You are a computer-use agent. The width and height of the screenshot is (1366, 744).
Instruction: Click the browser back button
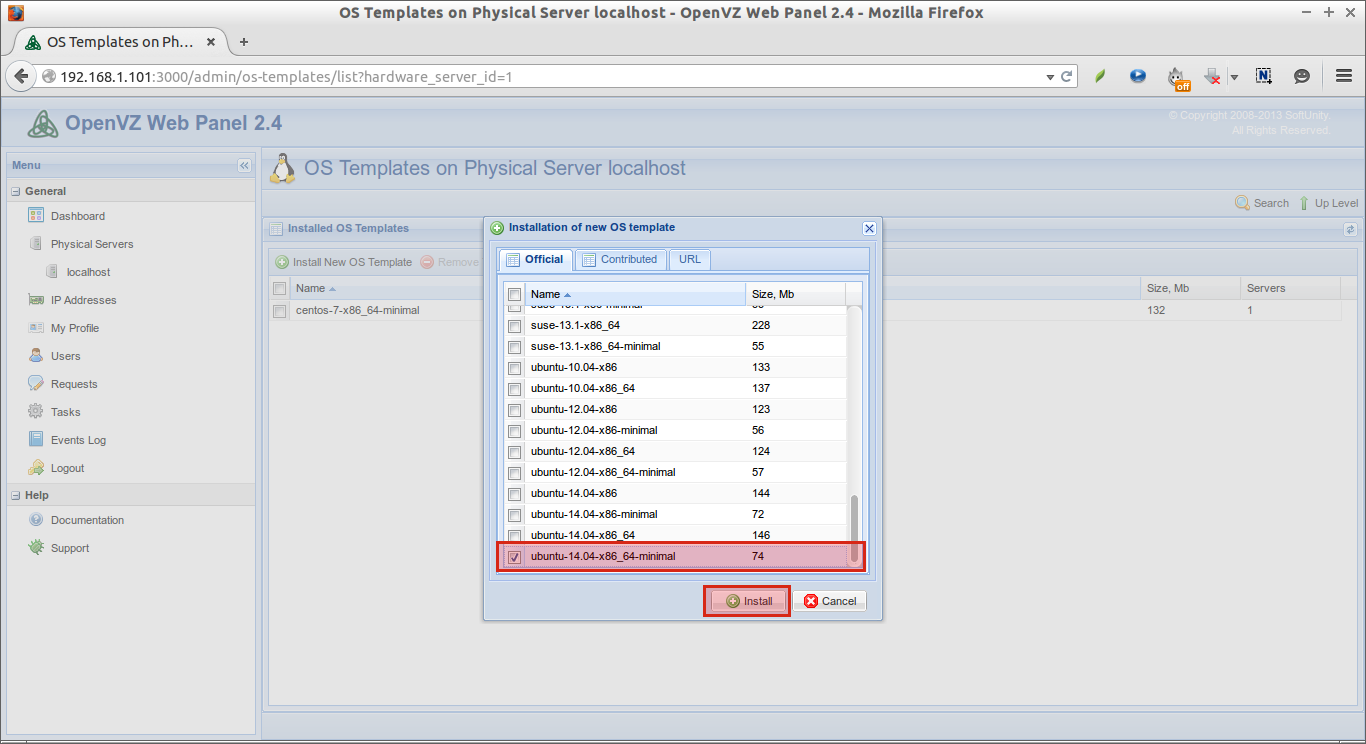pos(21,76)
